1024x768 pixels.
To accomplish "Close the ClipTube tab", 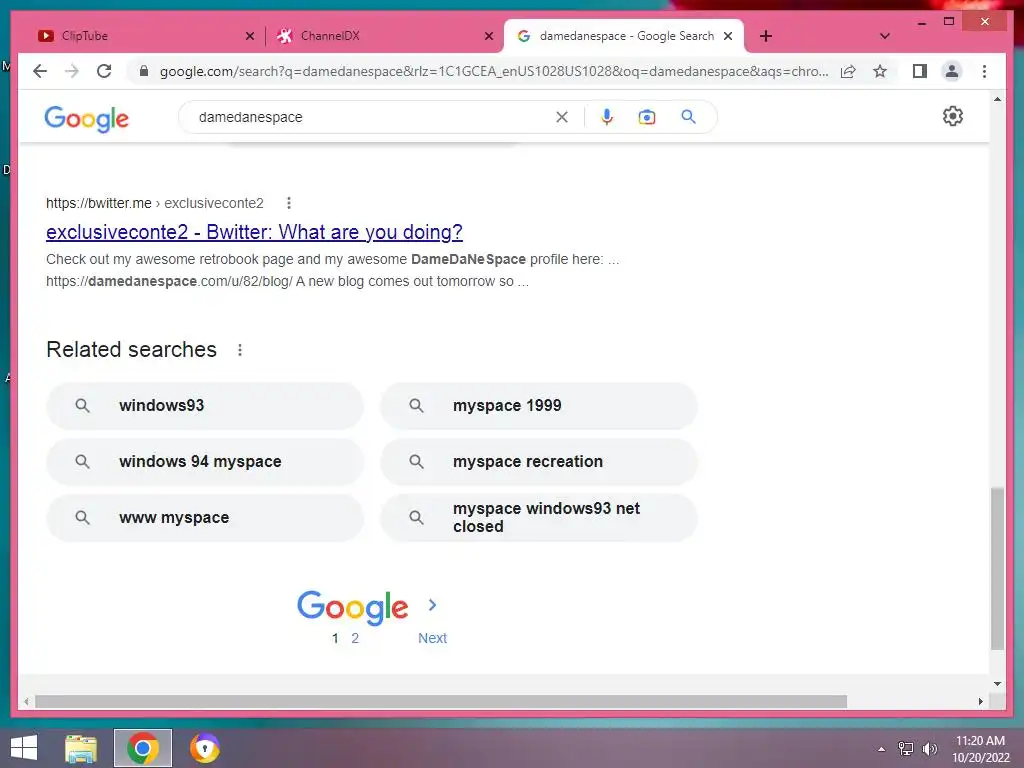I will coord(249,36).
